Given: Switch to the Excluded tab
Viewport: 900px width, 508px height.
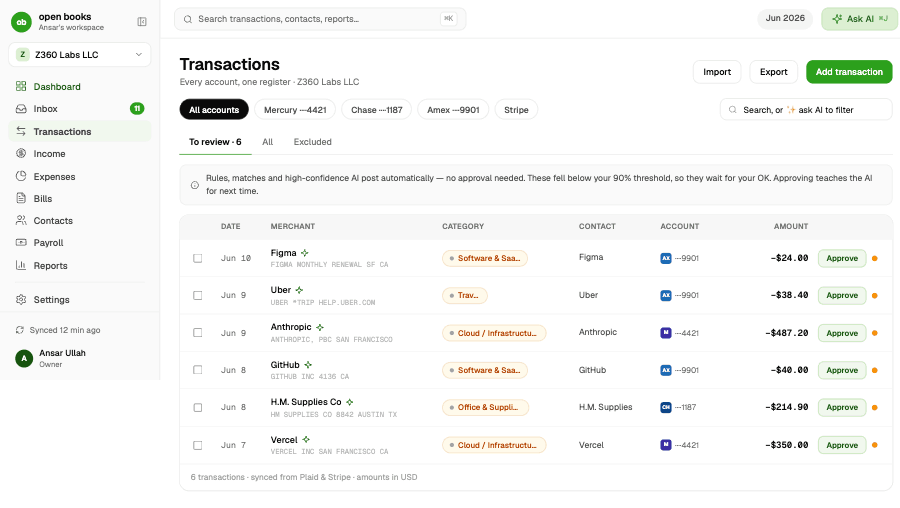Looking at the screenshot, I should [x=312, y=142].
